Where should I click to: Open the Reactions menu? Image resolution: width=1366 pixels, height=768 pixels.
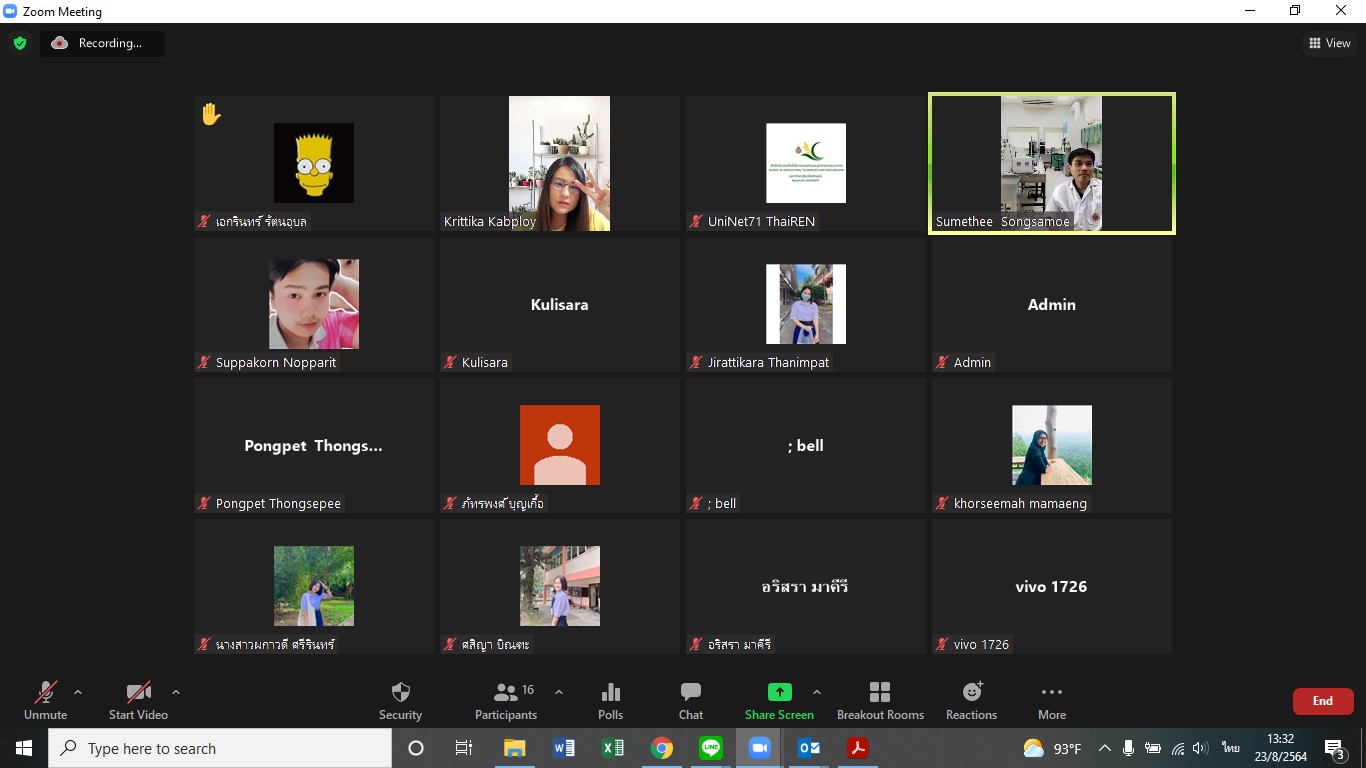(971, 700)
